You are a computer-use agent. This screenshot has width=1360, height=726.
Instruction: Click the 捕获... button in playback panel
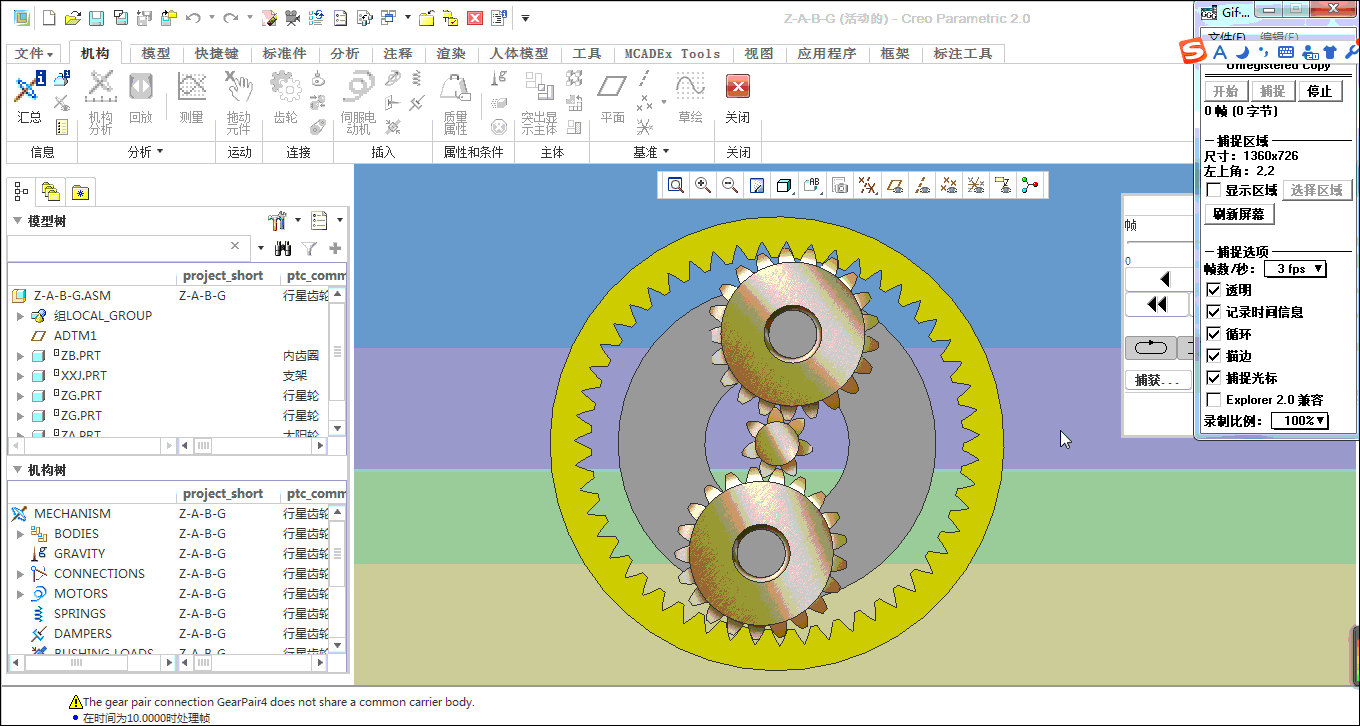coord(1158,380)
